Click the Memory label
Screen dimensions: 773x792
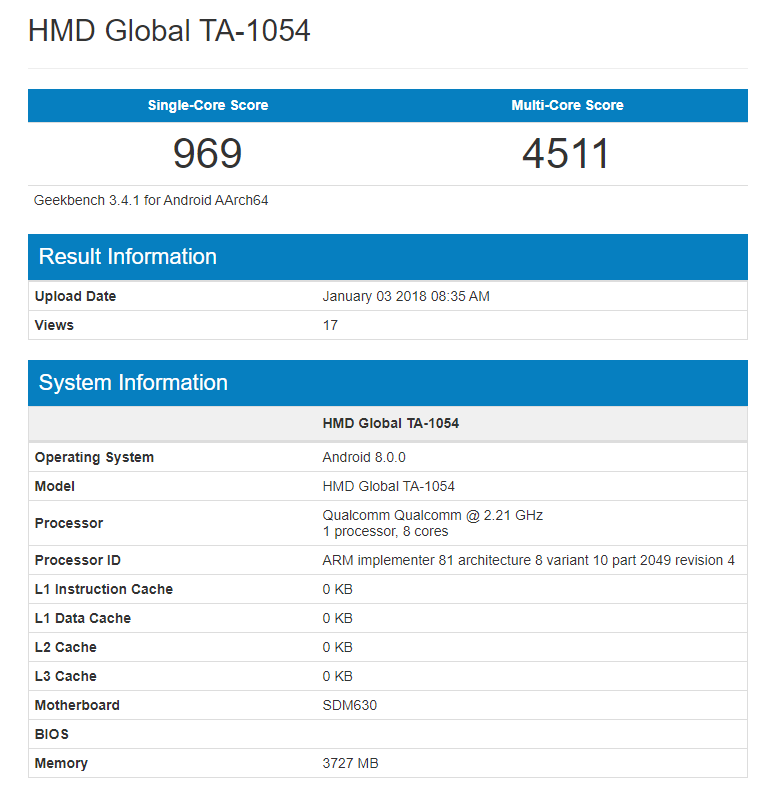tap(61, 763)
